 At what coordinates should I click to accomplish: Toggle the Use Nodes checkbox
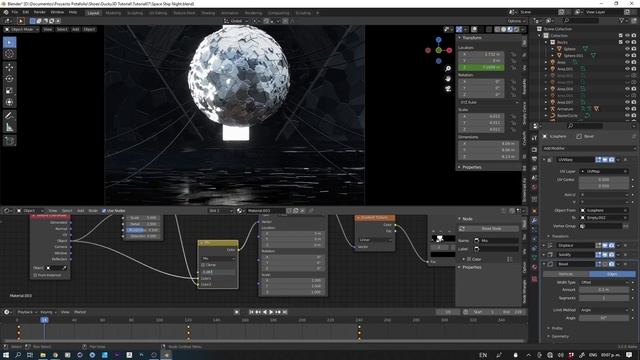pos(104,211)
